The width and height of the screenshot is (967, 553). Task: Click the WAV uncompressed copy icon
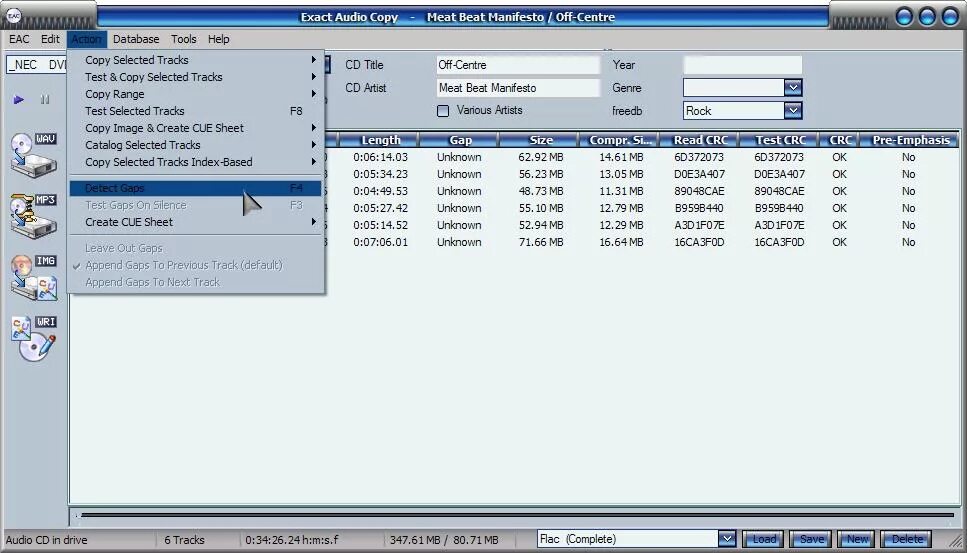pyautogui.click(x=34, y=155)
